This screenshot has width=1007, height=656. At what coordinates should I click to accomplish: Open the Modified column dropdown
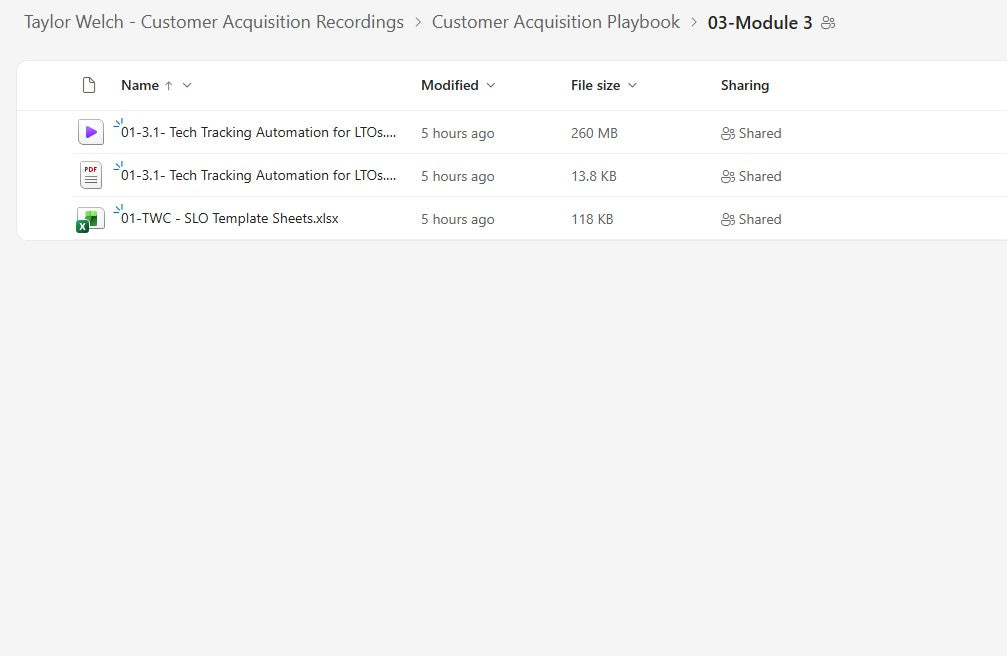coord(491,85)
